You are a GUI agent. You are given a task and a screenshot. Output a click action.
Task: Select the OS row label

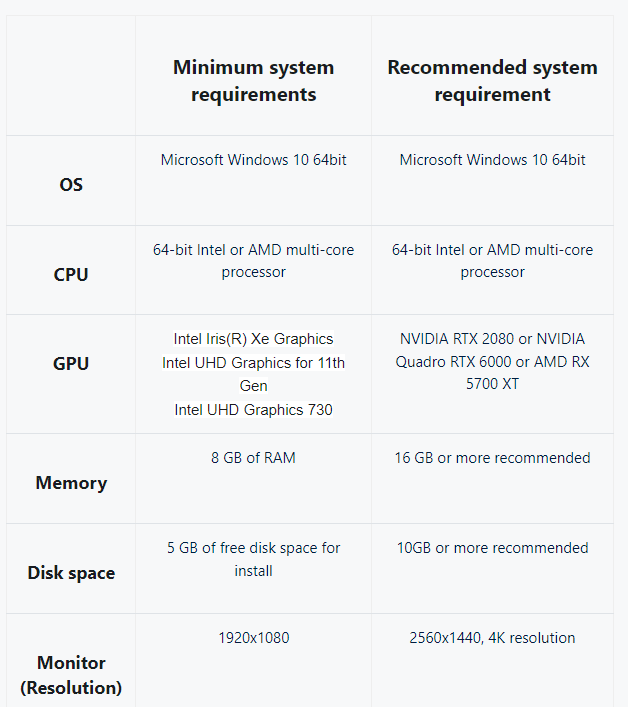coord(71,185)
